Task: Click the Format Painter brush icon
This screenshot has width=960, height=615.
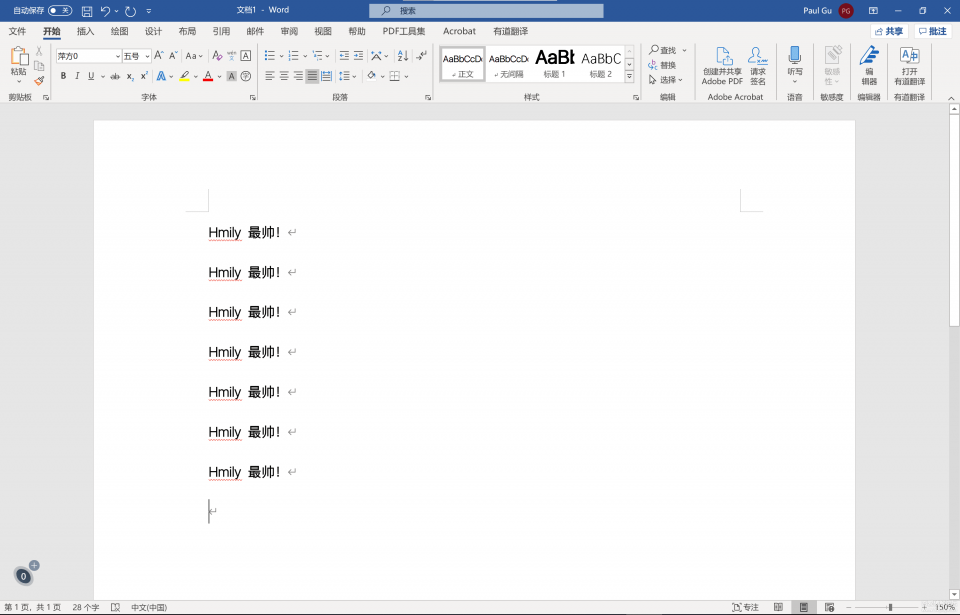Action: tap(39, 80)
